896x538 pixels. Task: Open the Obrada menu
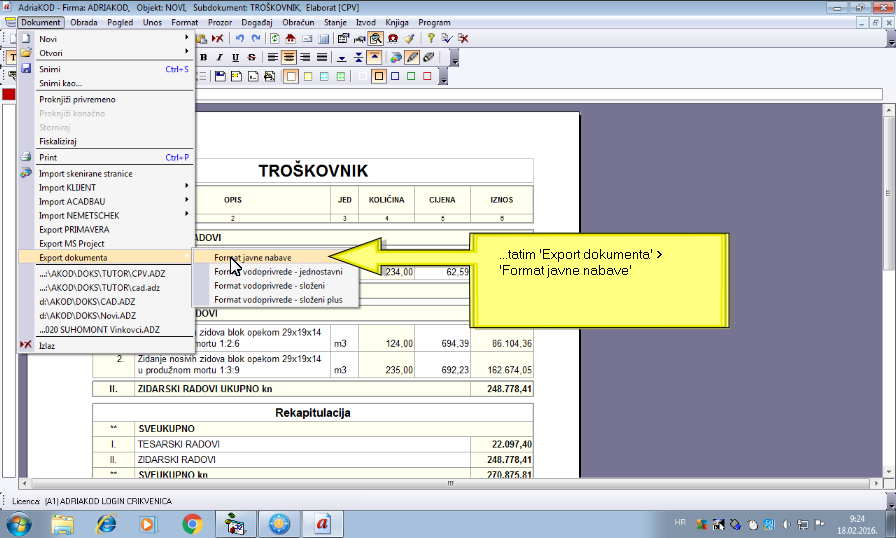[83, 22]
